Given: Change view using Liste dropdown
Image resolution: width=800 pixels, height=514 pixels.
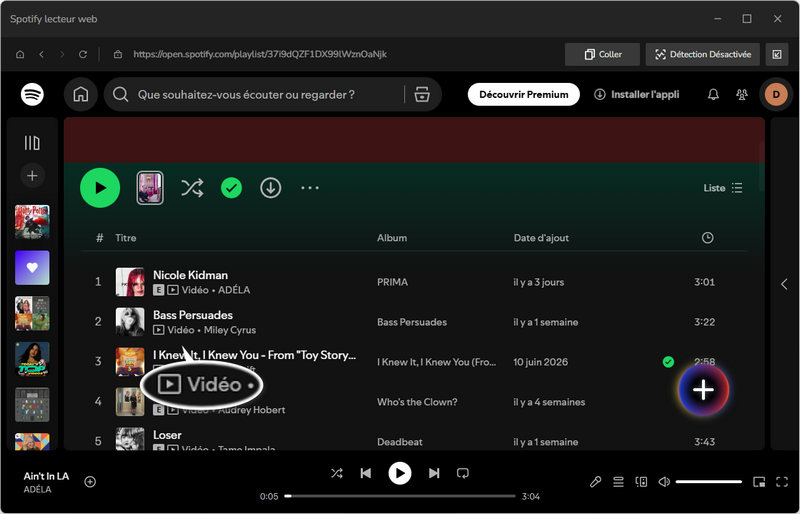Looking at the screenshot, I should 723,188.
